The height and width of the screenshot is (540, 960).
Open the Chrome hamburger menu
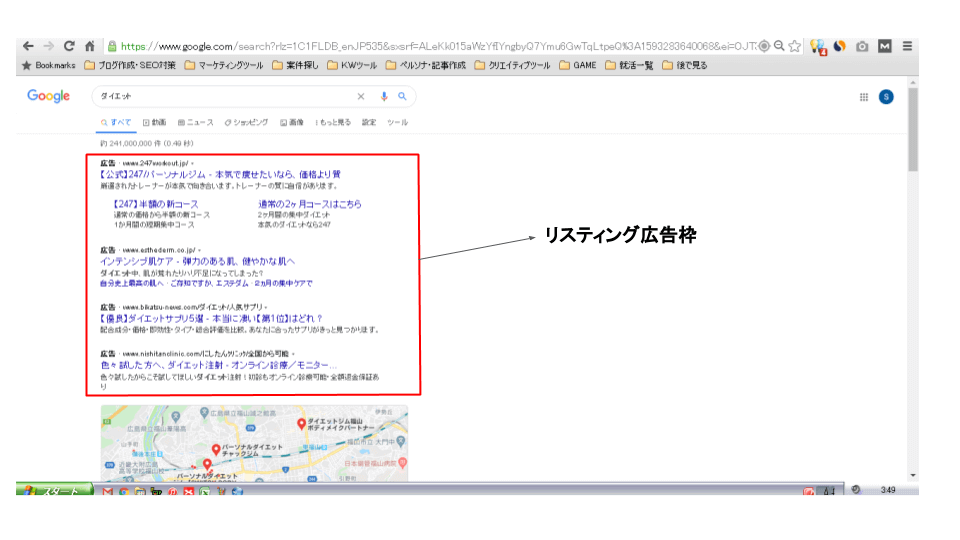(x=907, y=46)
